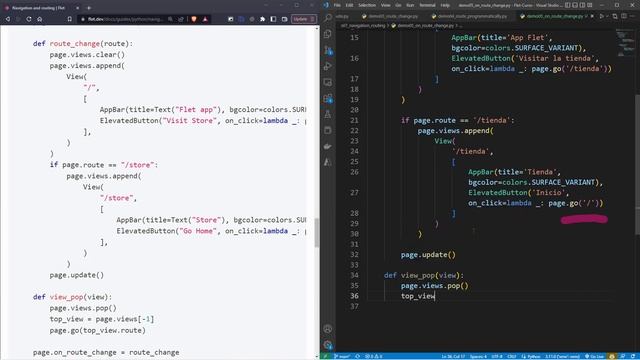This screenshot has height=360, width=640.
Task: Click CRLF line ending in status bar
Action: (511, 356)
